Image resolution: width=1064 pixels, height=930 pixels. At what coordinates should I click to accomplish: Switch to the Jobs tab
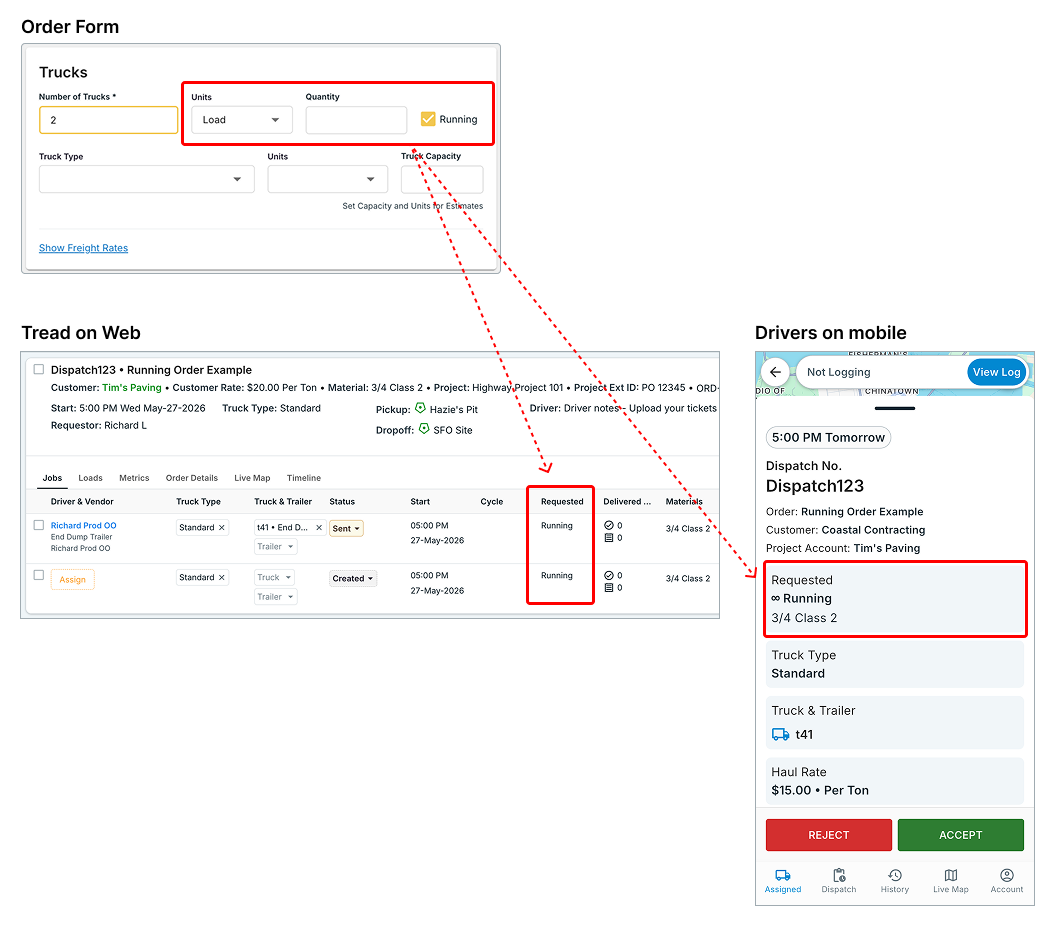point(52,478)
